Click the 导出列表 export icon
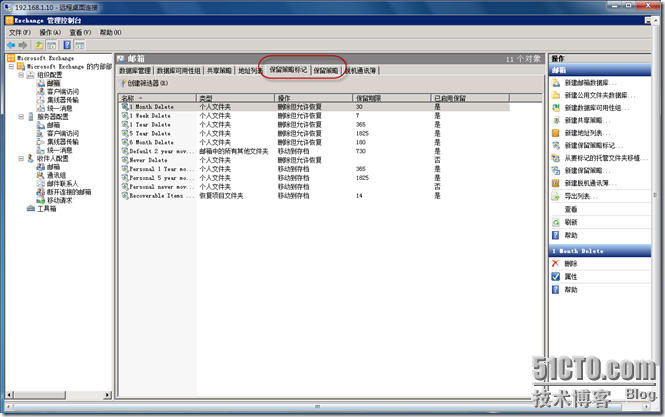 pyautogui.click(x=556, y=196)
